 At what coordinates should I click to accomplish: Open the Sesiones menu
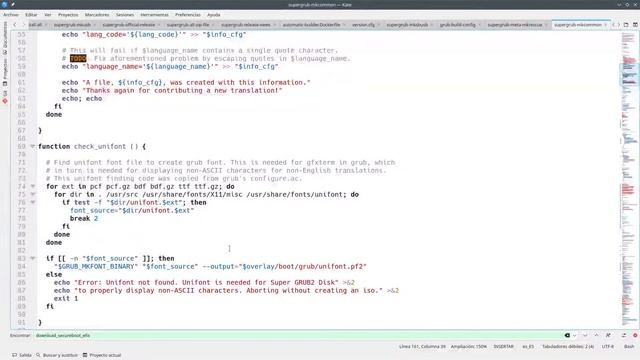[125, 15]
